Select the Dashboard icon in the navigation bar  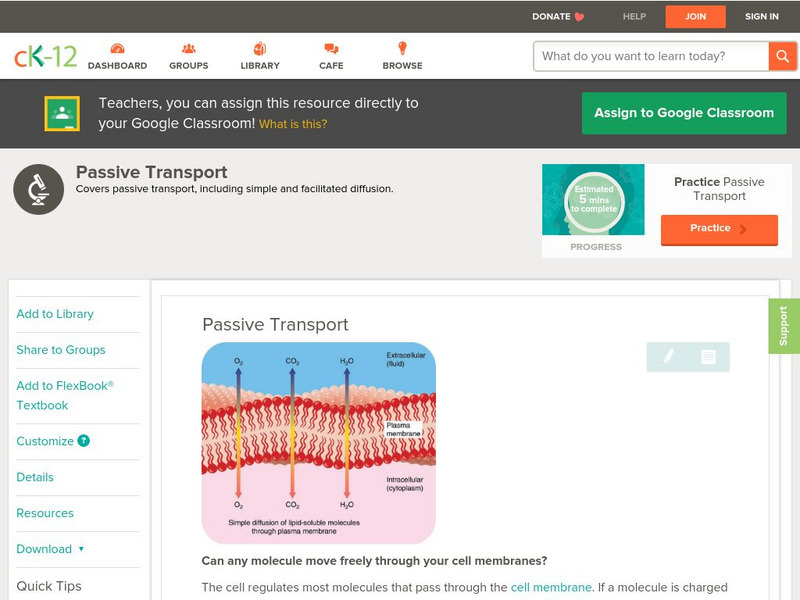tap(119, 47)
